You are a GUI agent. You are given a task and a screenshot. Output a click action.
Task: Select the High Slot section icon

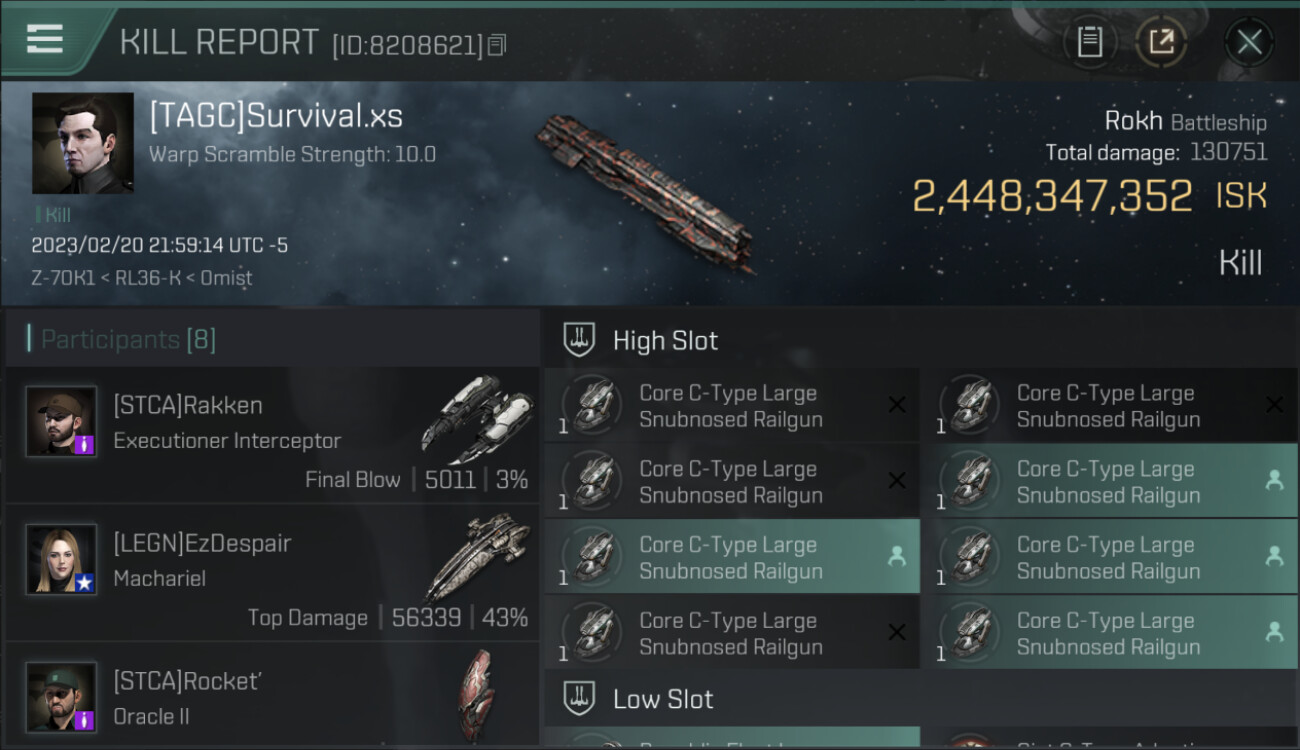(x=579, y=340)
